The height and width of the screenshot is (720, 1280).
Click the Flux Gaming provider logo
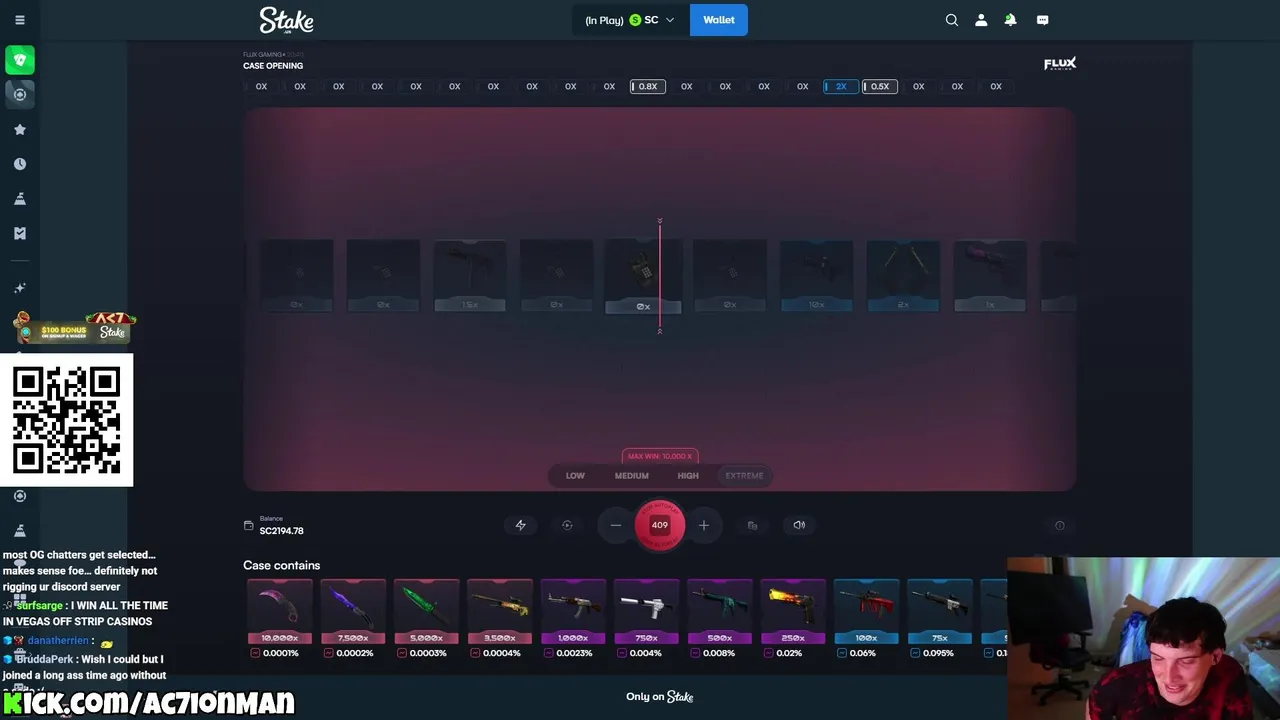click(1060, 64)
